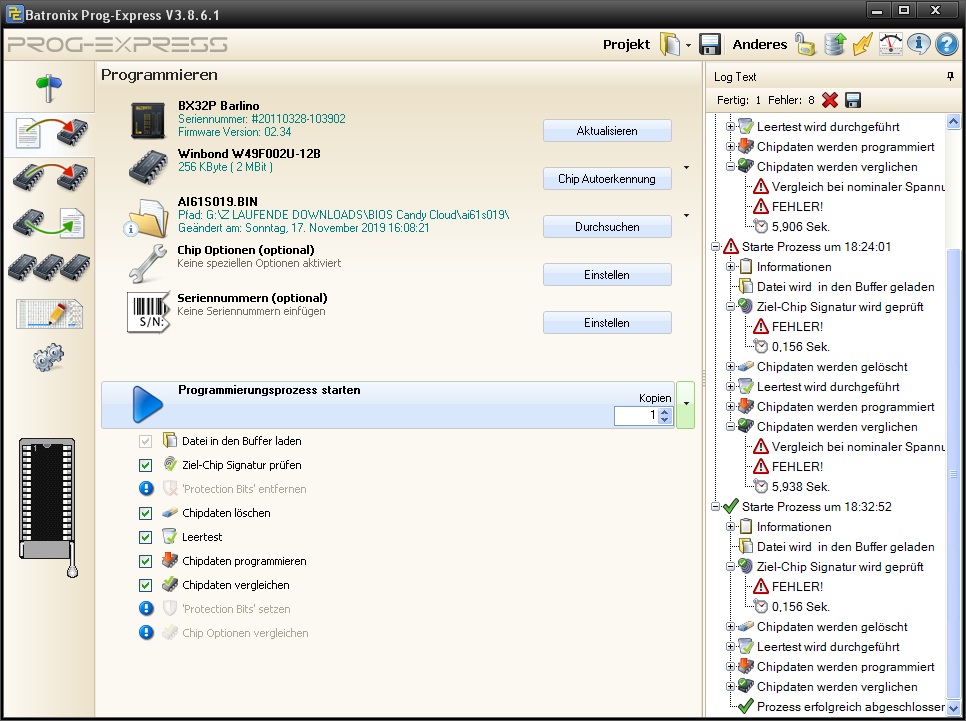This screenshot has width=966, height=721.
Task: Click the Durchsuchen button
Action: (x=607, y=227)
